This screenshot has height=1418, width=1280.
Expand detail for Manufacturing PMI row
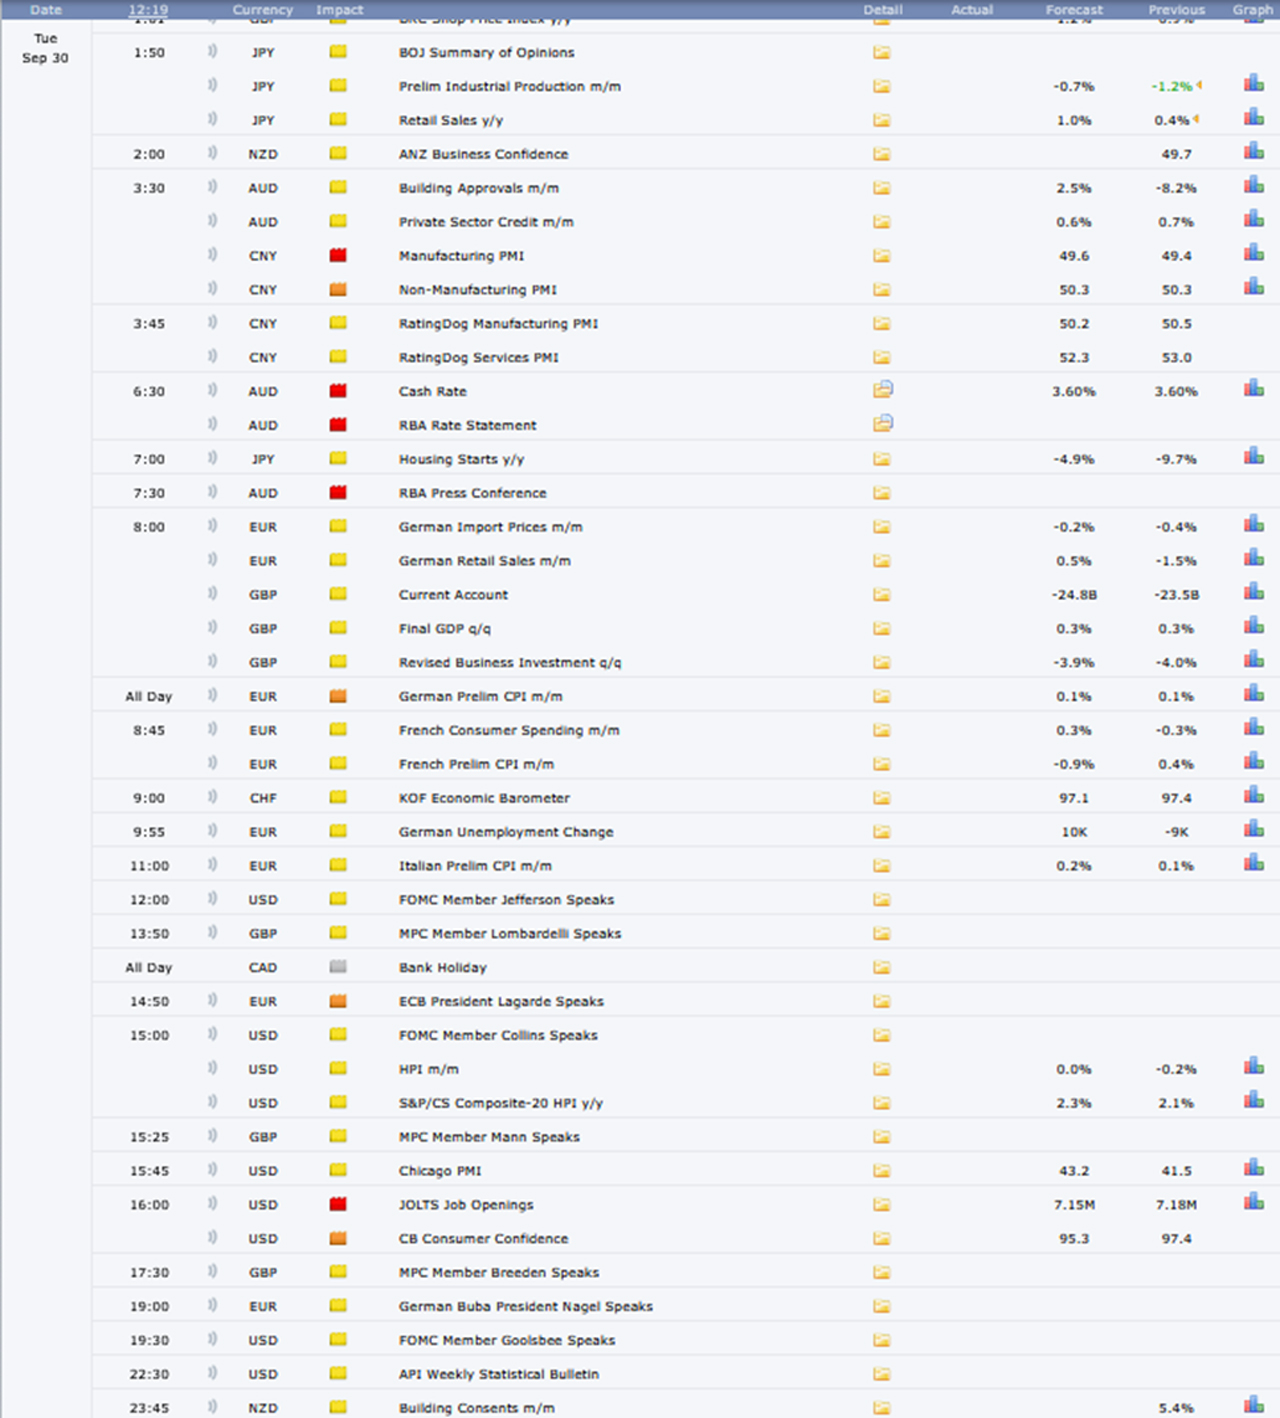point(881,256)
